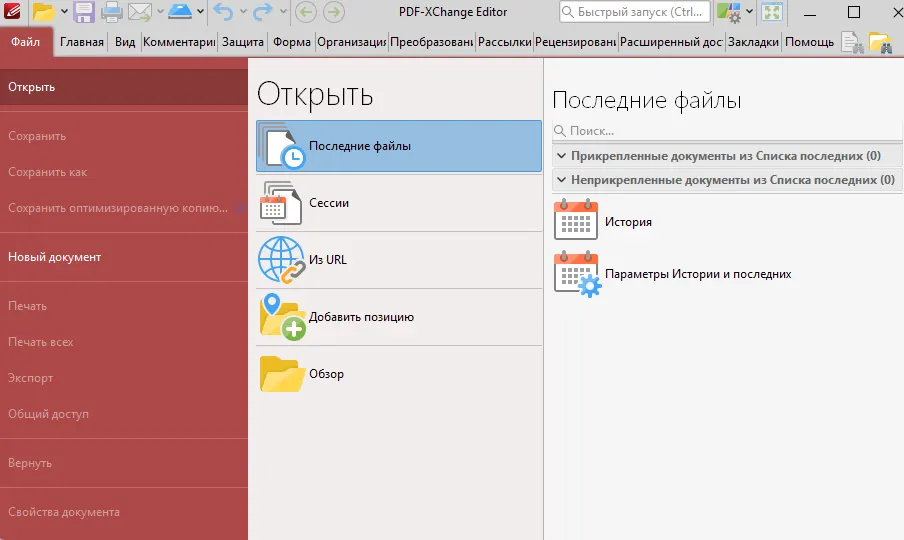Open dropdown beside UI options gear icon
Image resolution: width=904 pixels, height=540 pixels.
(749, 12)
